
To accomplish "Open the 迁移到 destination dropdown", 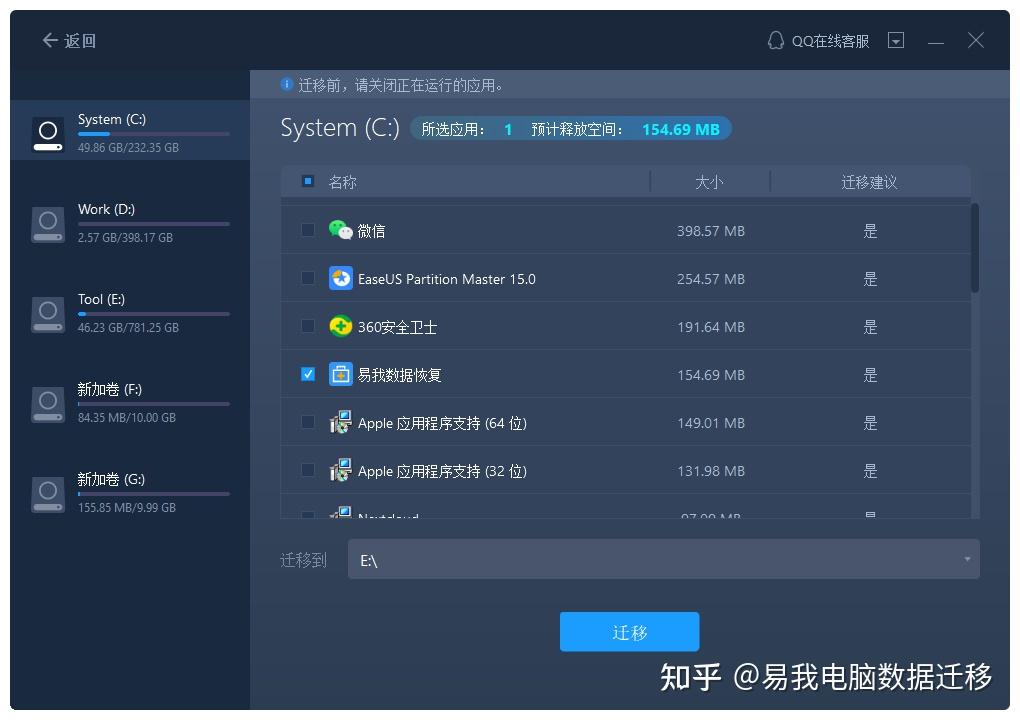I will pos(664,559).
